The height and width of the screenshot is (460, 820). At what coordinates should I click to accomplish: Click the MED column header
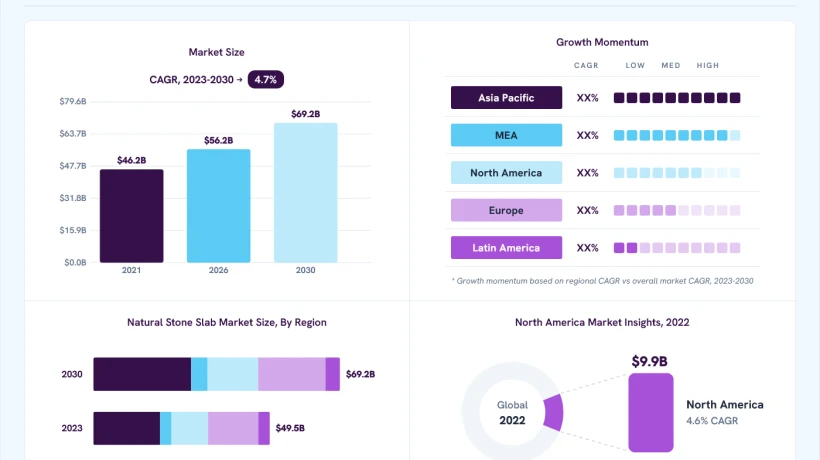(671, 65)
